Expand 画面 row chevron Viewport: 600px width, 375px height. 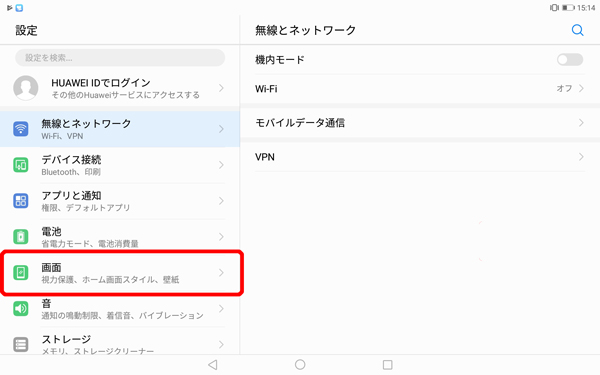pos(221,272)
